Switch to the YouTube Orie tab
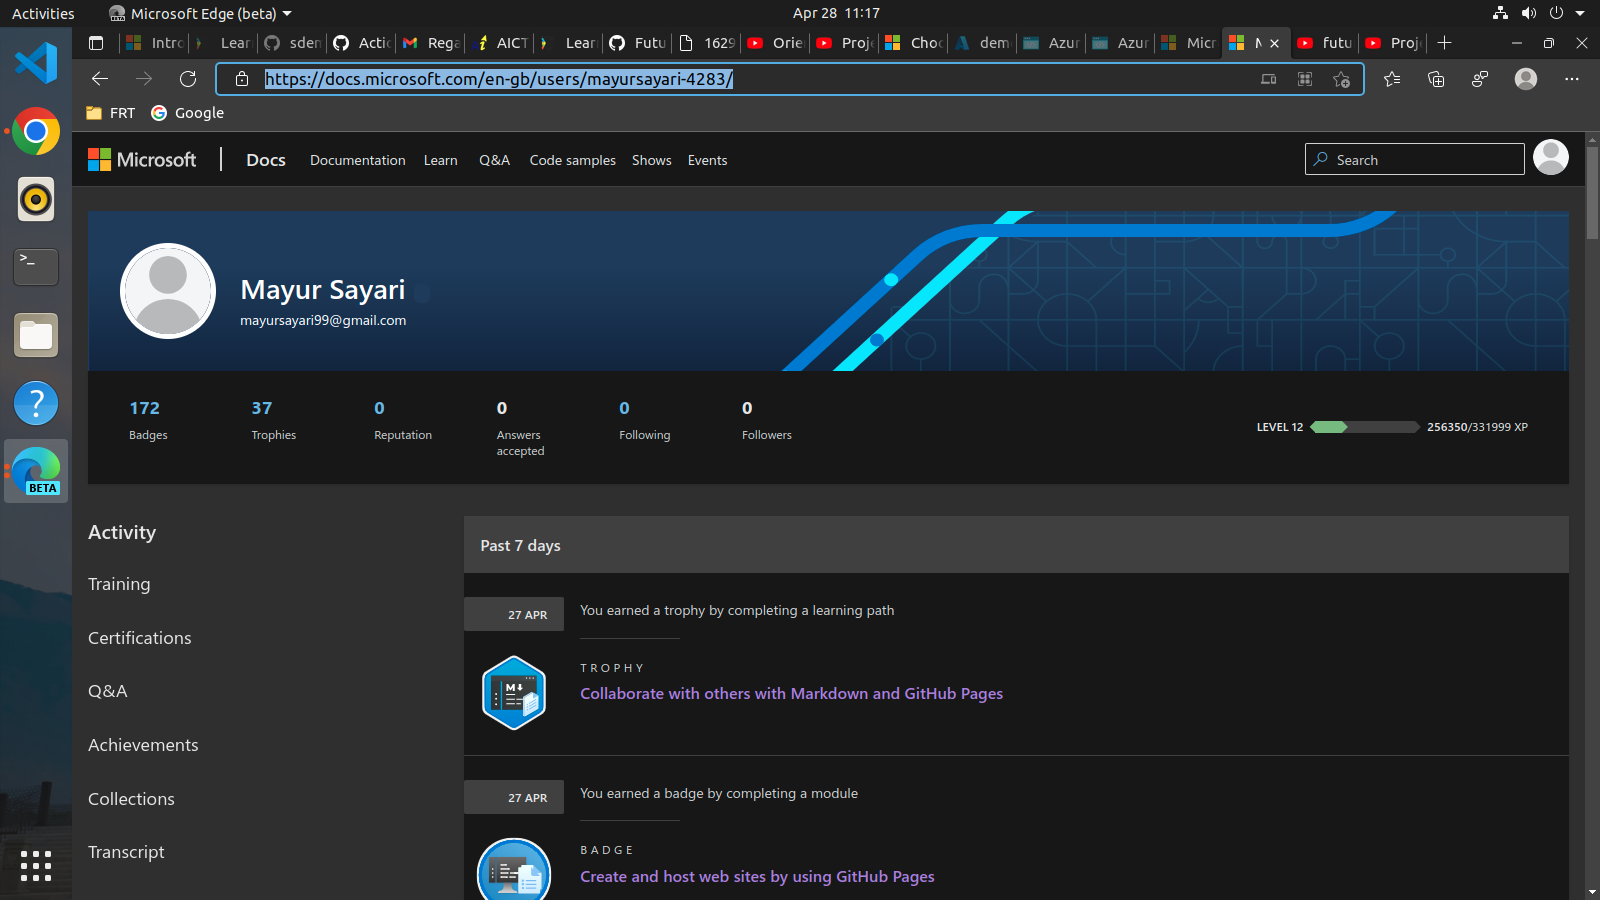This screenshot has height=900, width=1600. click(x=775, y=43)
